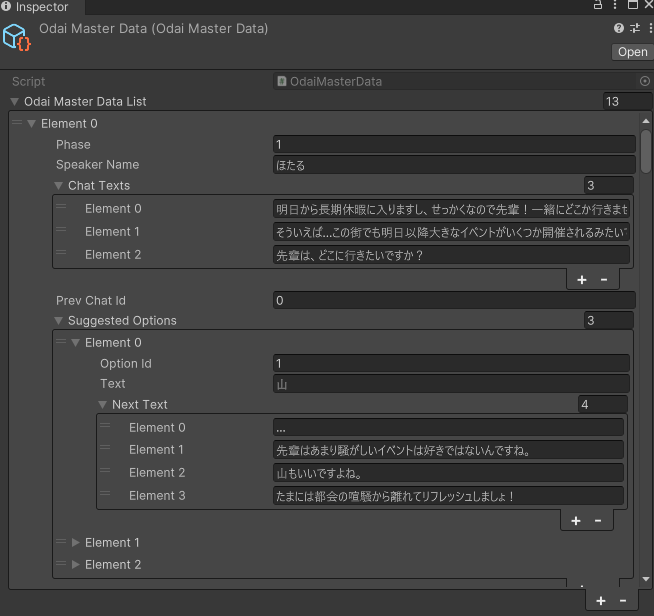Click drag handle of Suggested Options Element 2

(x=61, y=563)
